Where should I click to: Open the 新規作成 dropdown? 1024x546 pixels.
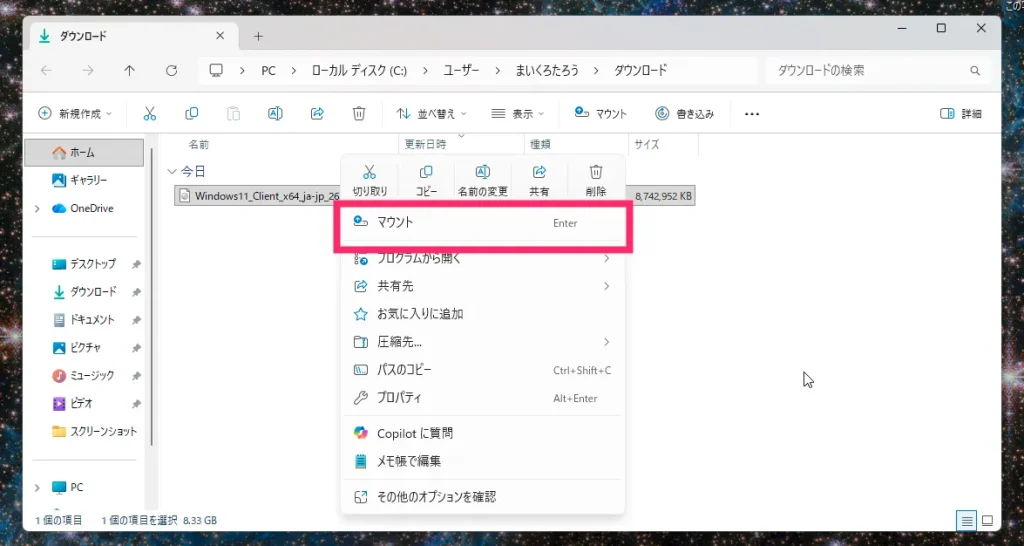click(75, 114)
